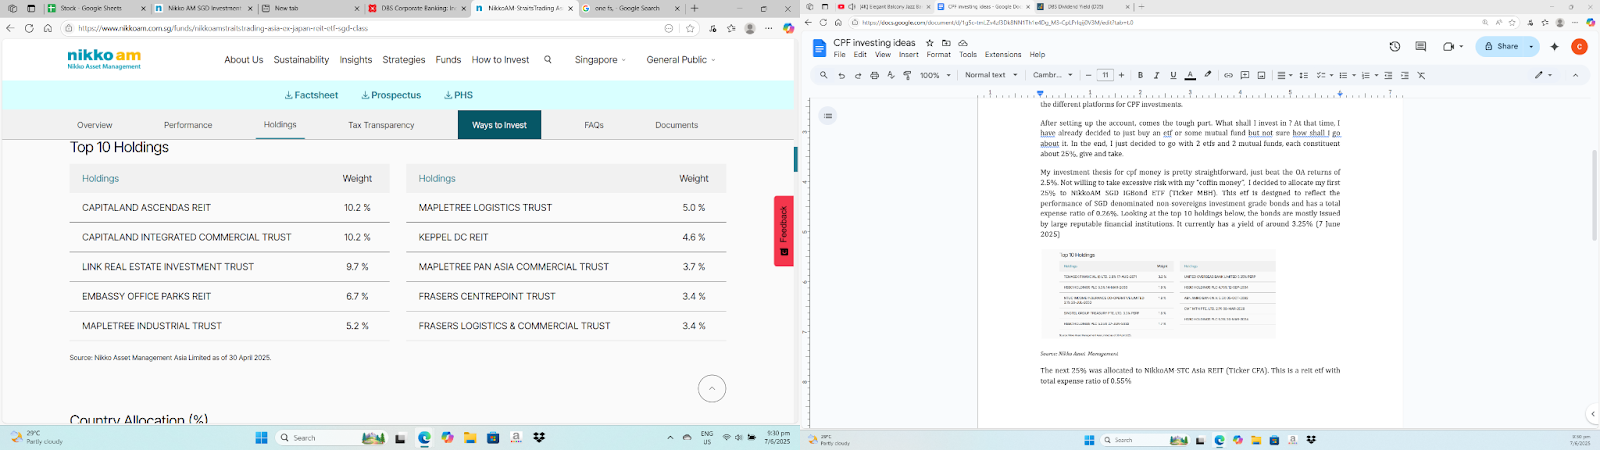The image size is (1600, 450).
Task: Click the Docs search menus magnifier icon
Action: pyautogui.click(x=823, y=75)
